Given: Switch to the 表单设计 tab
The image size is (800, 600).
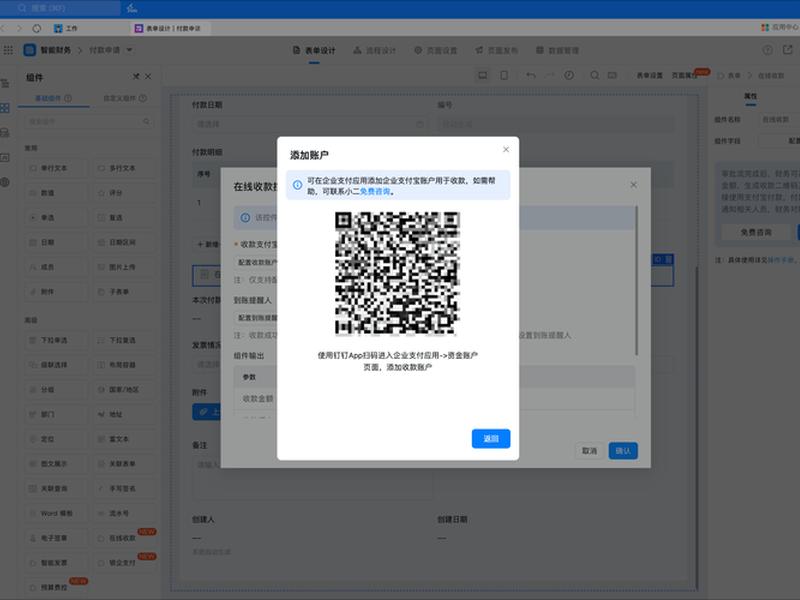Looking at the screenshot, I should (314, 51).
